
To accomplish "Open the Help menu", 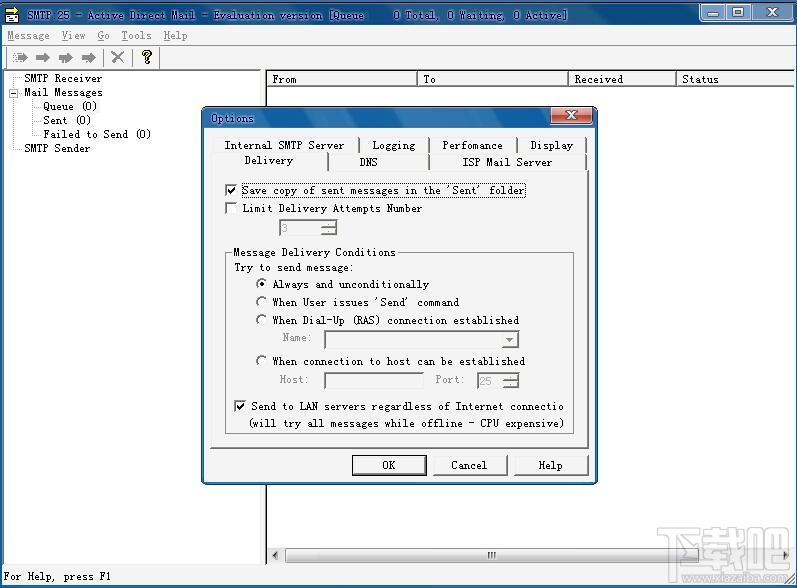I will tap(175, 36).
